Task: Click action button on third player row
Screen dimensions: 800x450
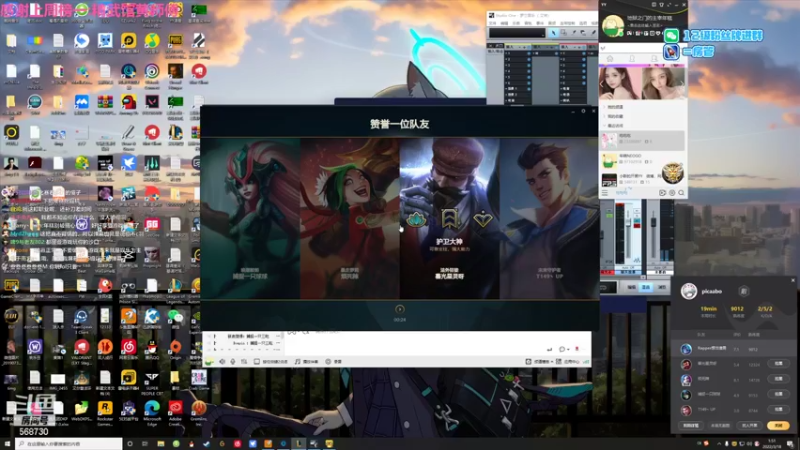Action: coord(779,379)
